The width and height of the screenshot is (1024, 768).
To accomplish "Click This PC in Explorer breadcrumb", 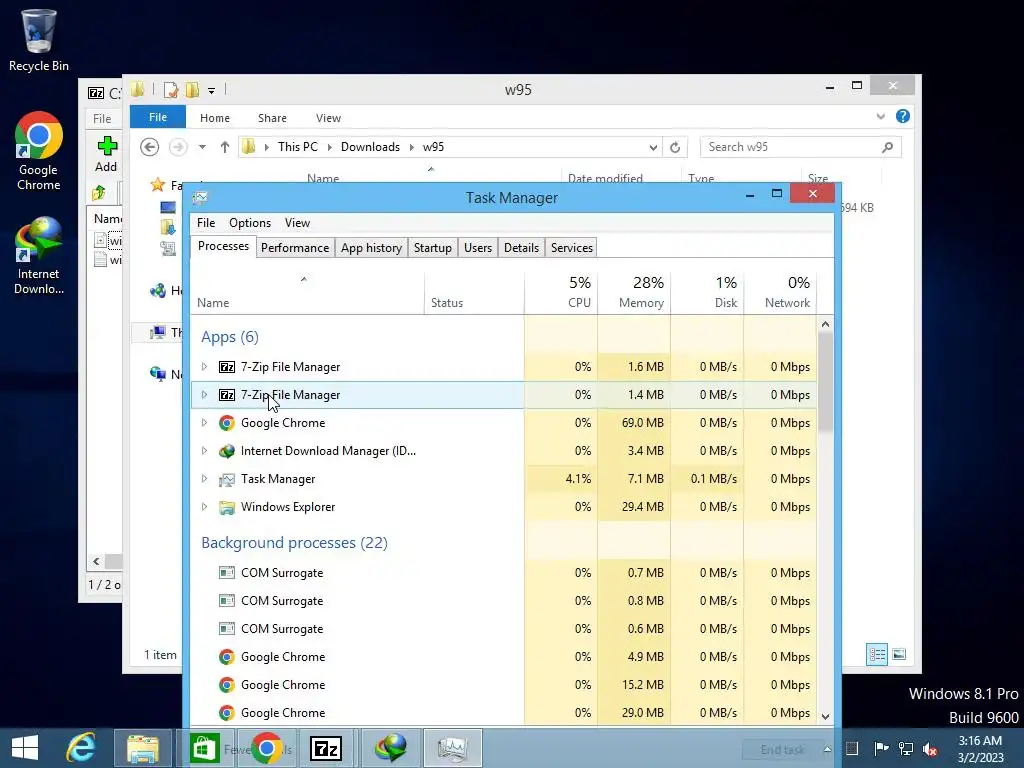I will pos(298,147).
